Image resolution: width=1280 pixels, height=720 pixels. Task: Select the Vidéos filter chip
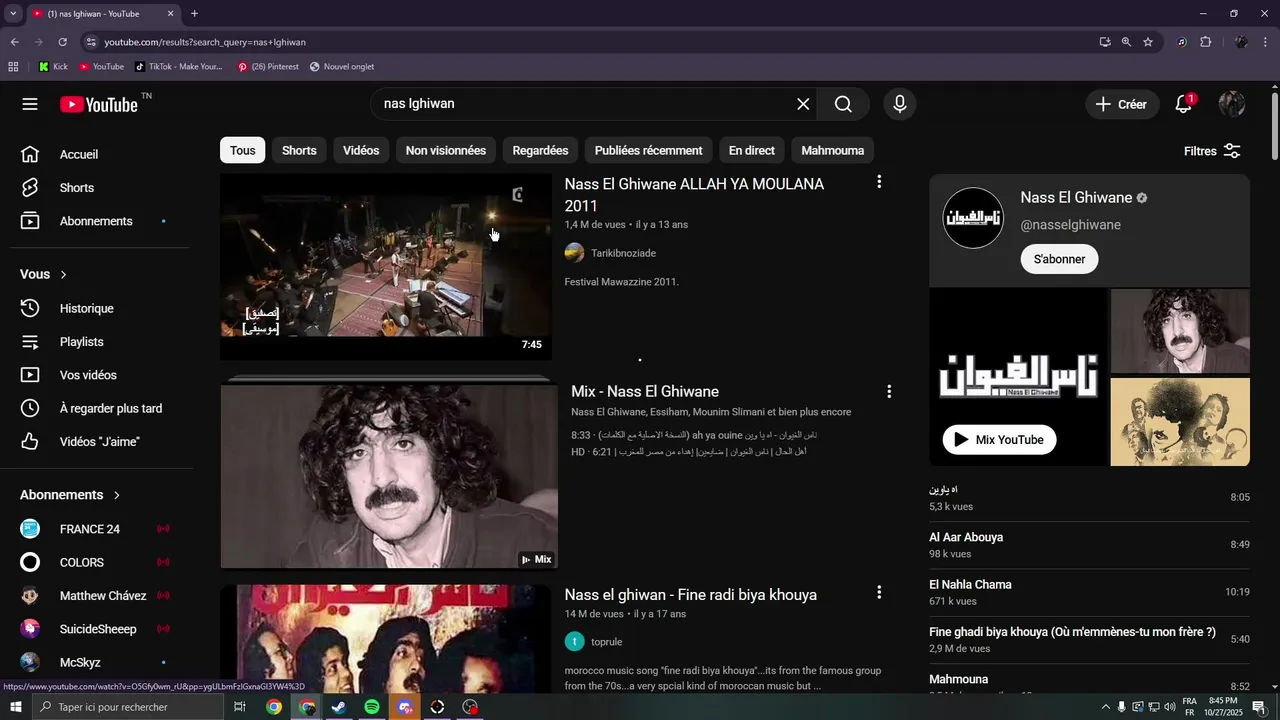point(361,150)
